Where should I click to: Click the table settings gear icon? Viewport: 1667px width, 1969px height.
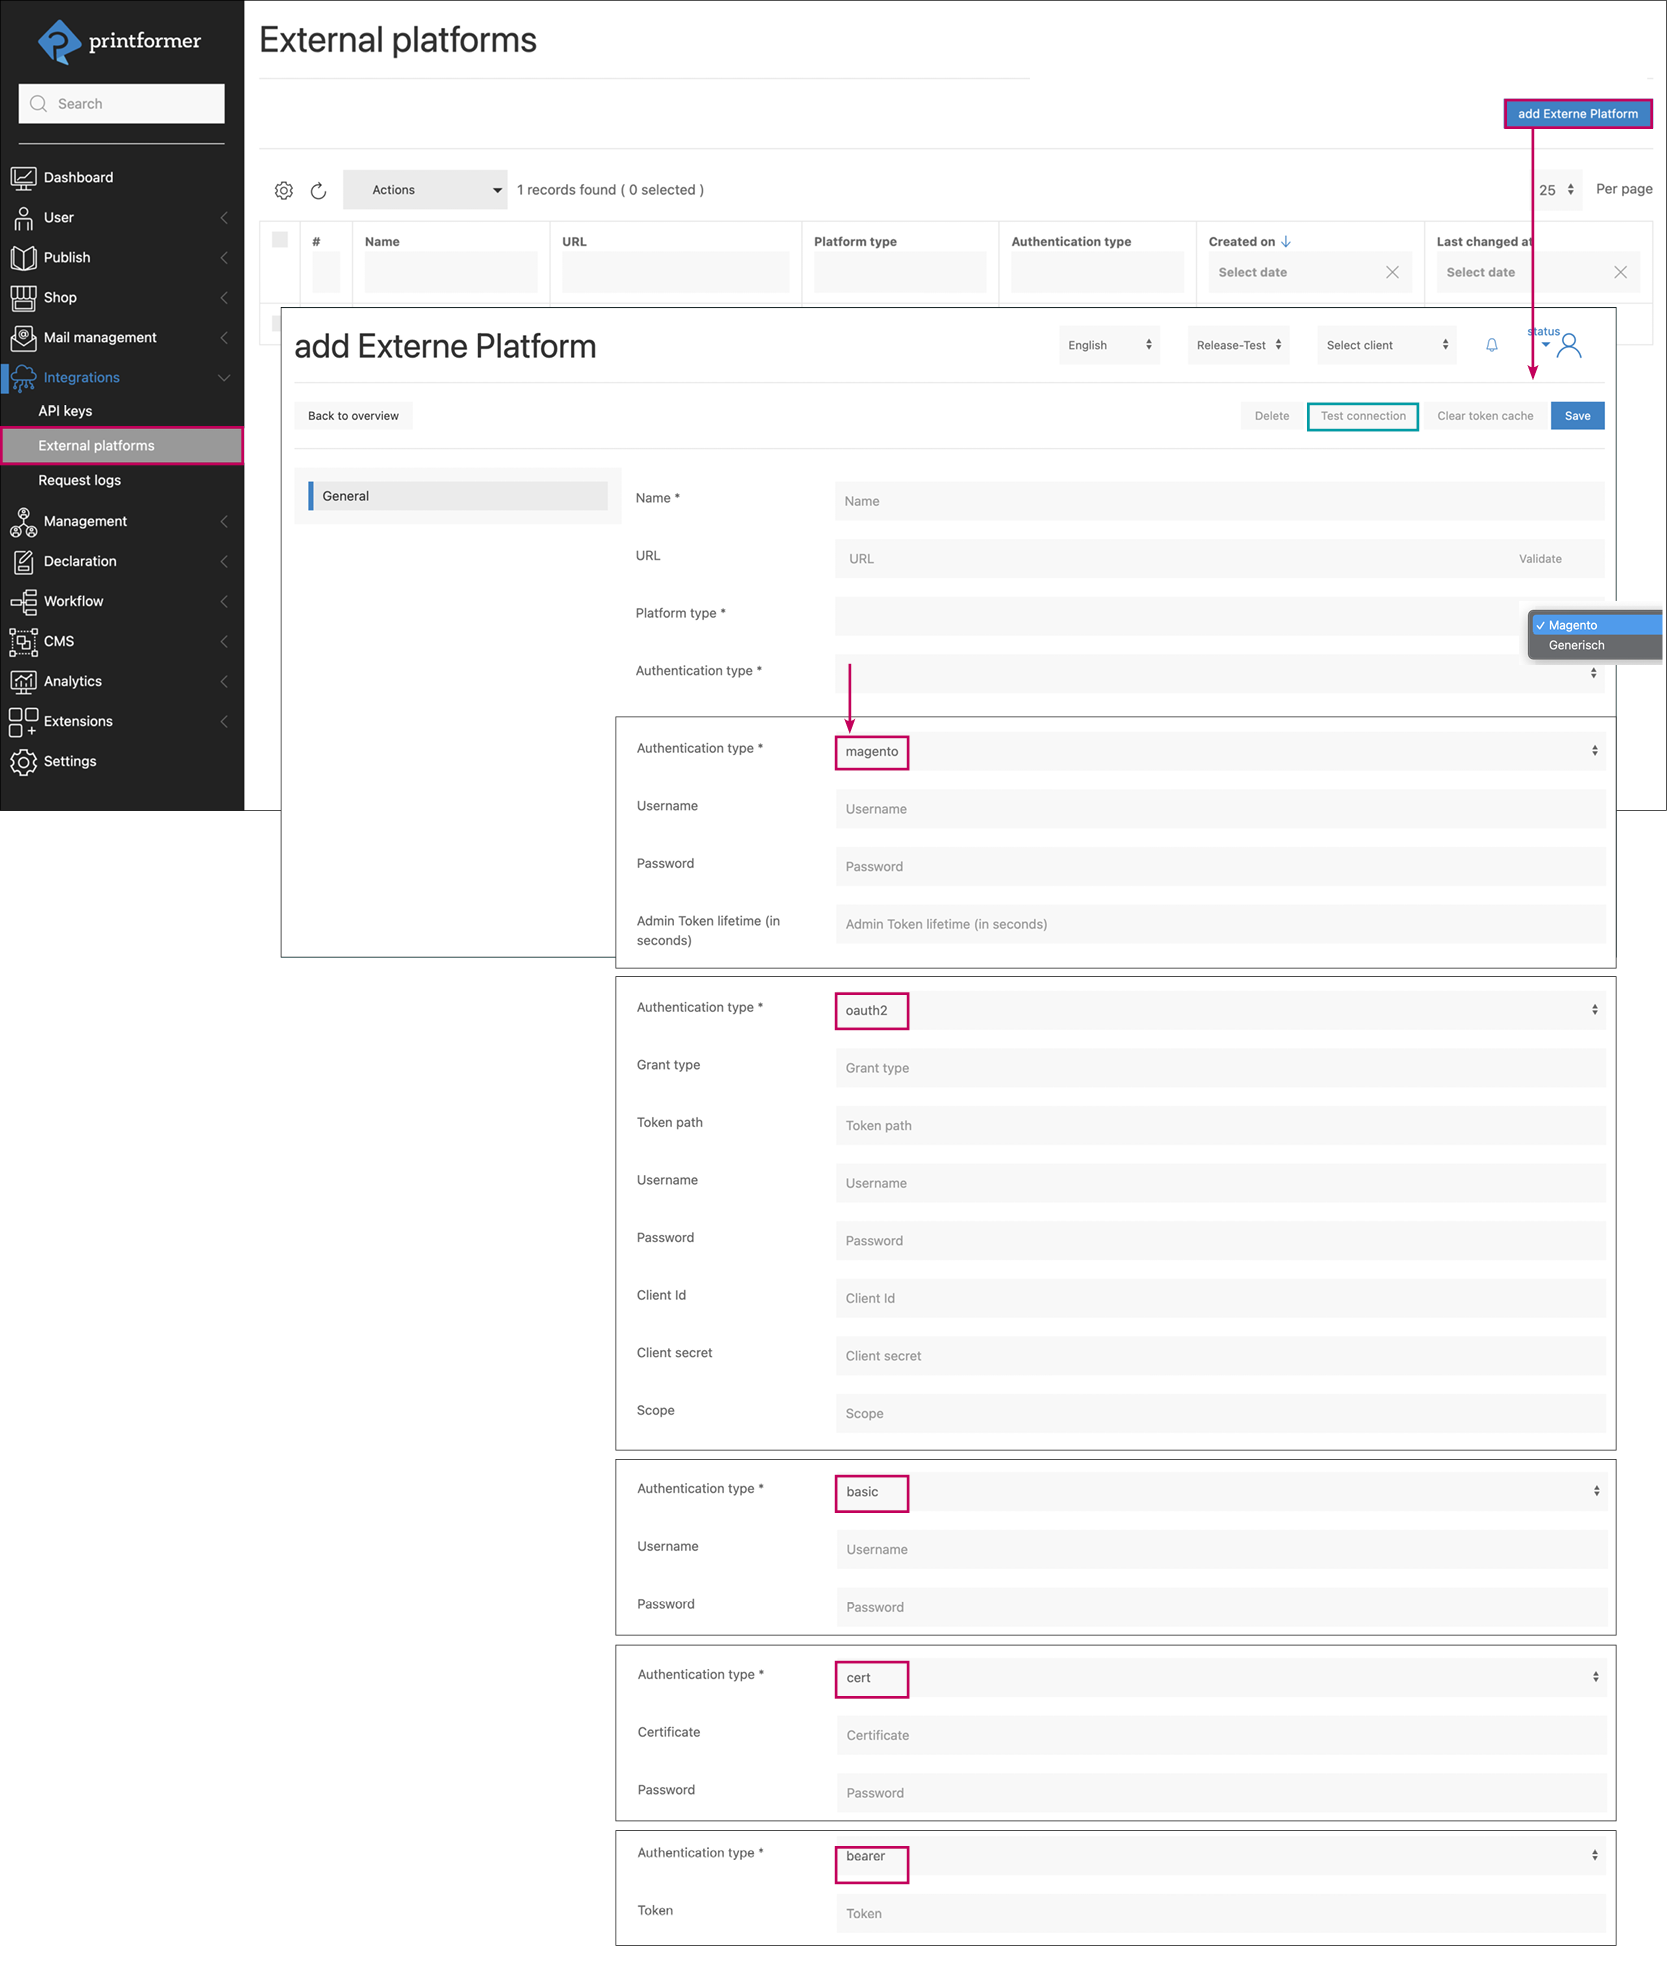pos(284,190)
